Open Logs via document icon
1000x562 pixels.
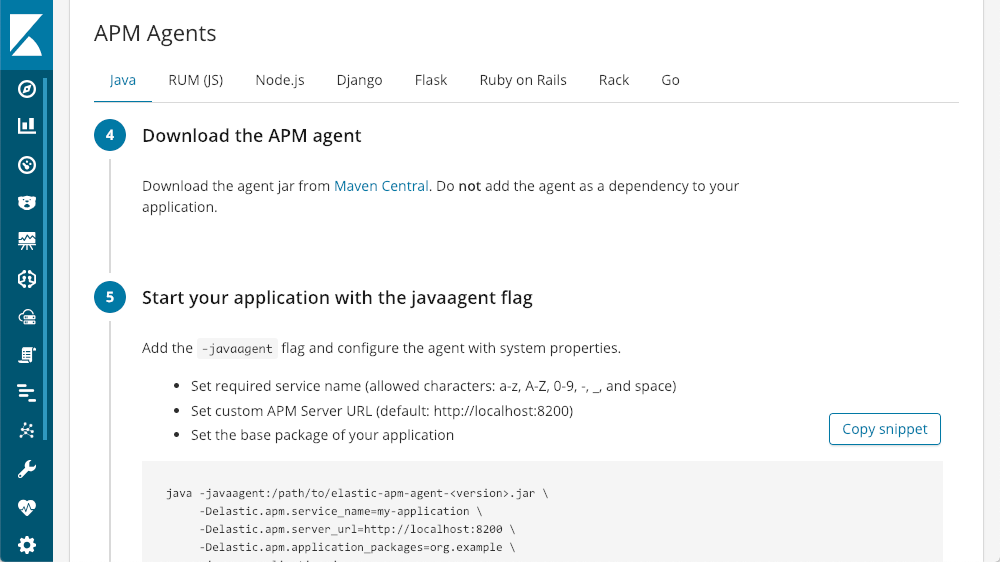click(26, 355)
